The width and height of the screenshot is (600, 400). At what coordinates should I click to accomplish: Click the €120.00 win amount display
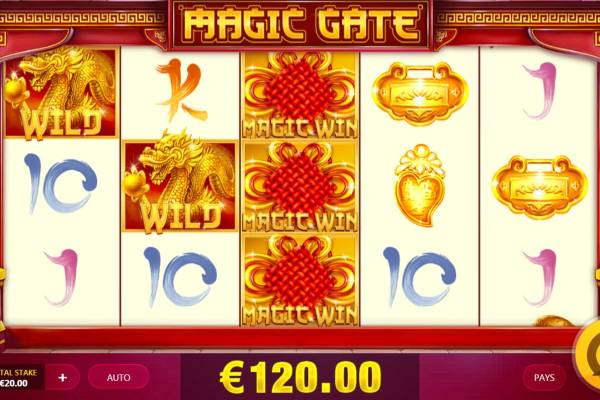click(x=300, y=377)
